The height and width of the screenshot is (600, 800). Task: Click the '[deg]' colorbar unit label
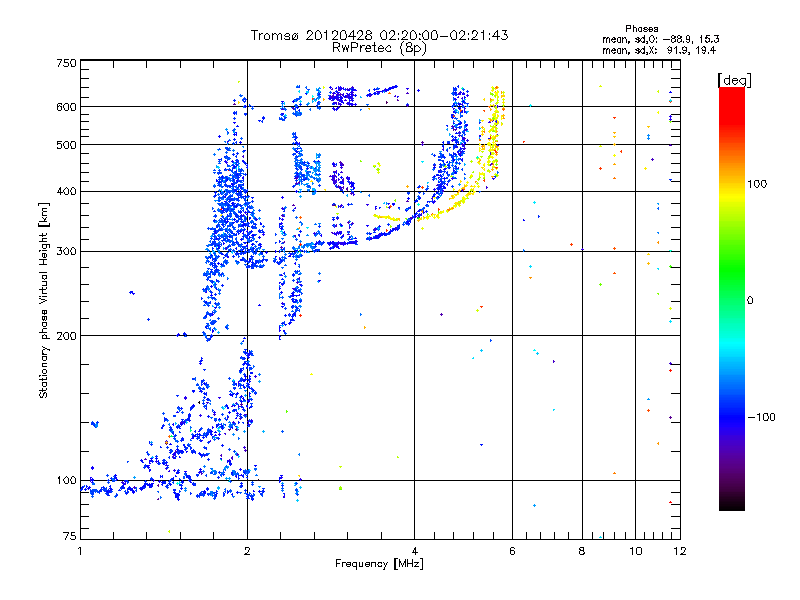pyautogui.click(x=734, y=81)
